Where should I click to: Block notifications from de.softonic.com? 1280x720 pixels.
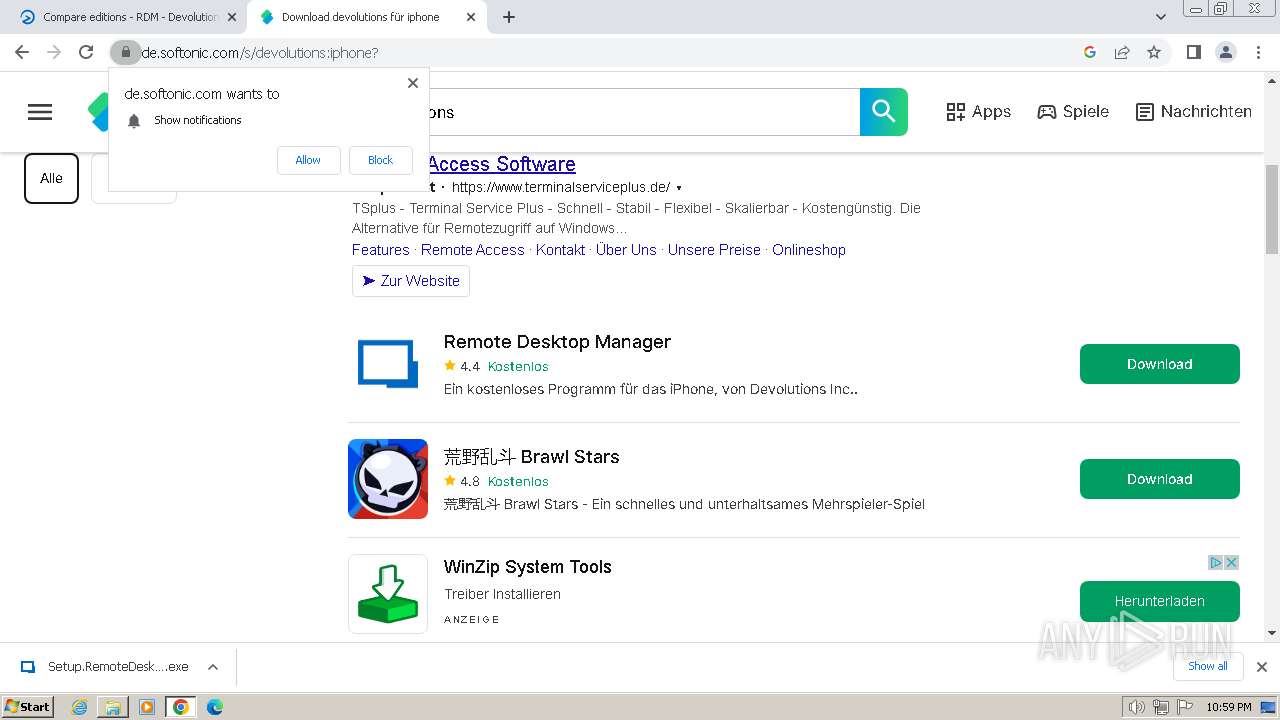pos(380,160)
